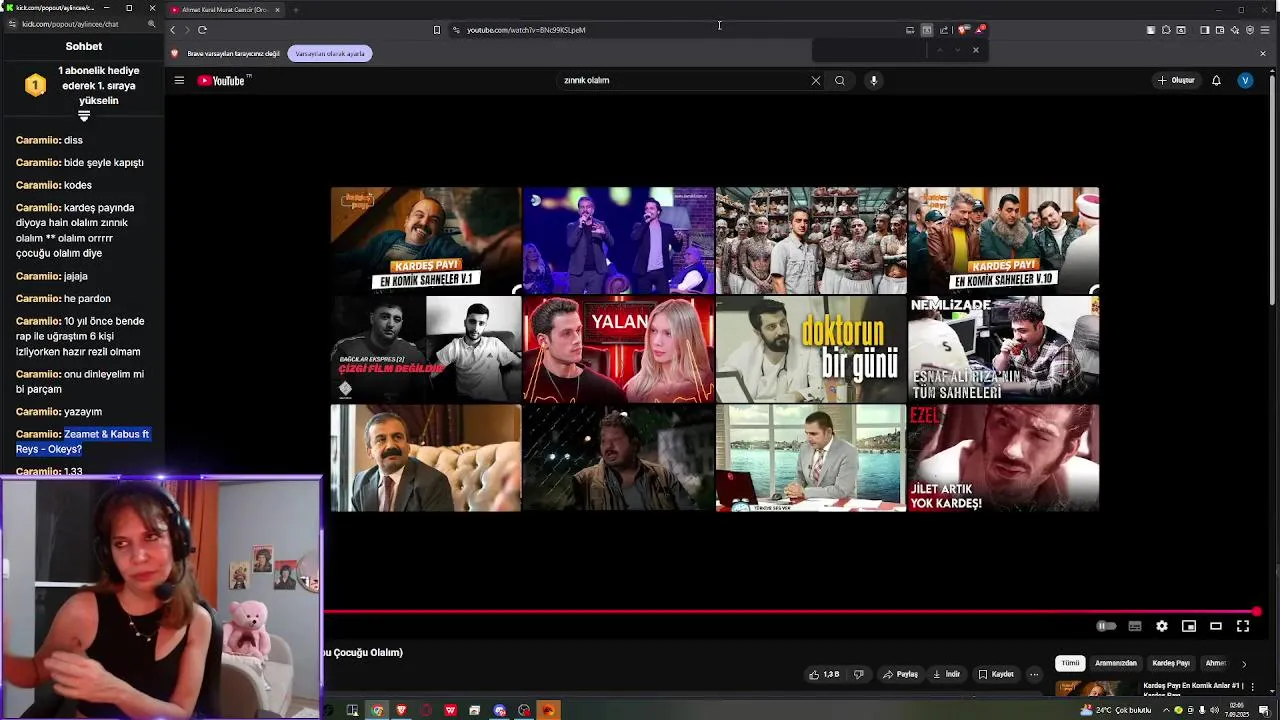Like the video with thumbs-up button

coord(824,674)
